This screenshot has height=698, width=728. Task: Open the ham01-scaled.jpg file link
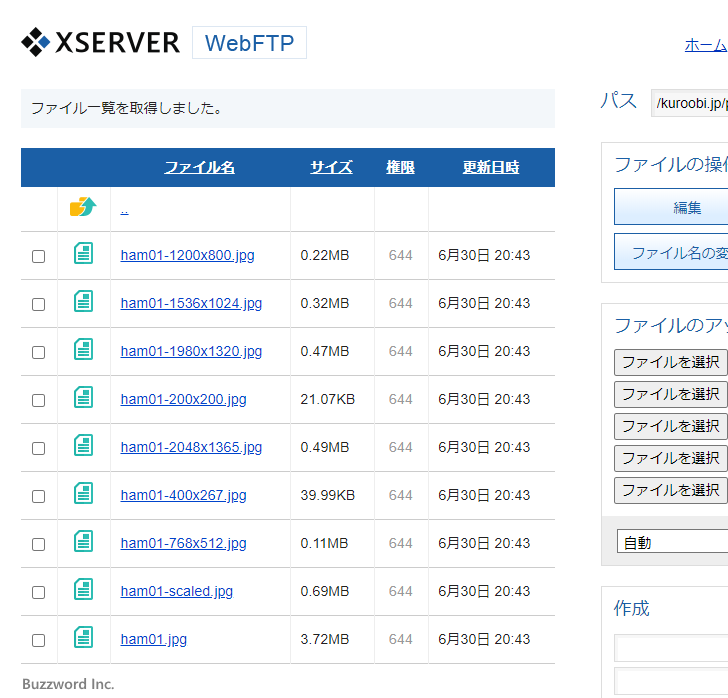(177, 591)
